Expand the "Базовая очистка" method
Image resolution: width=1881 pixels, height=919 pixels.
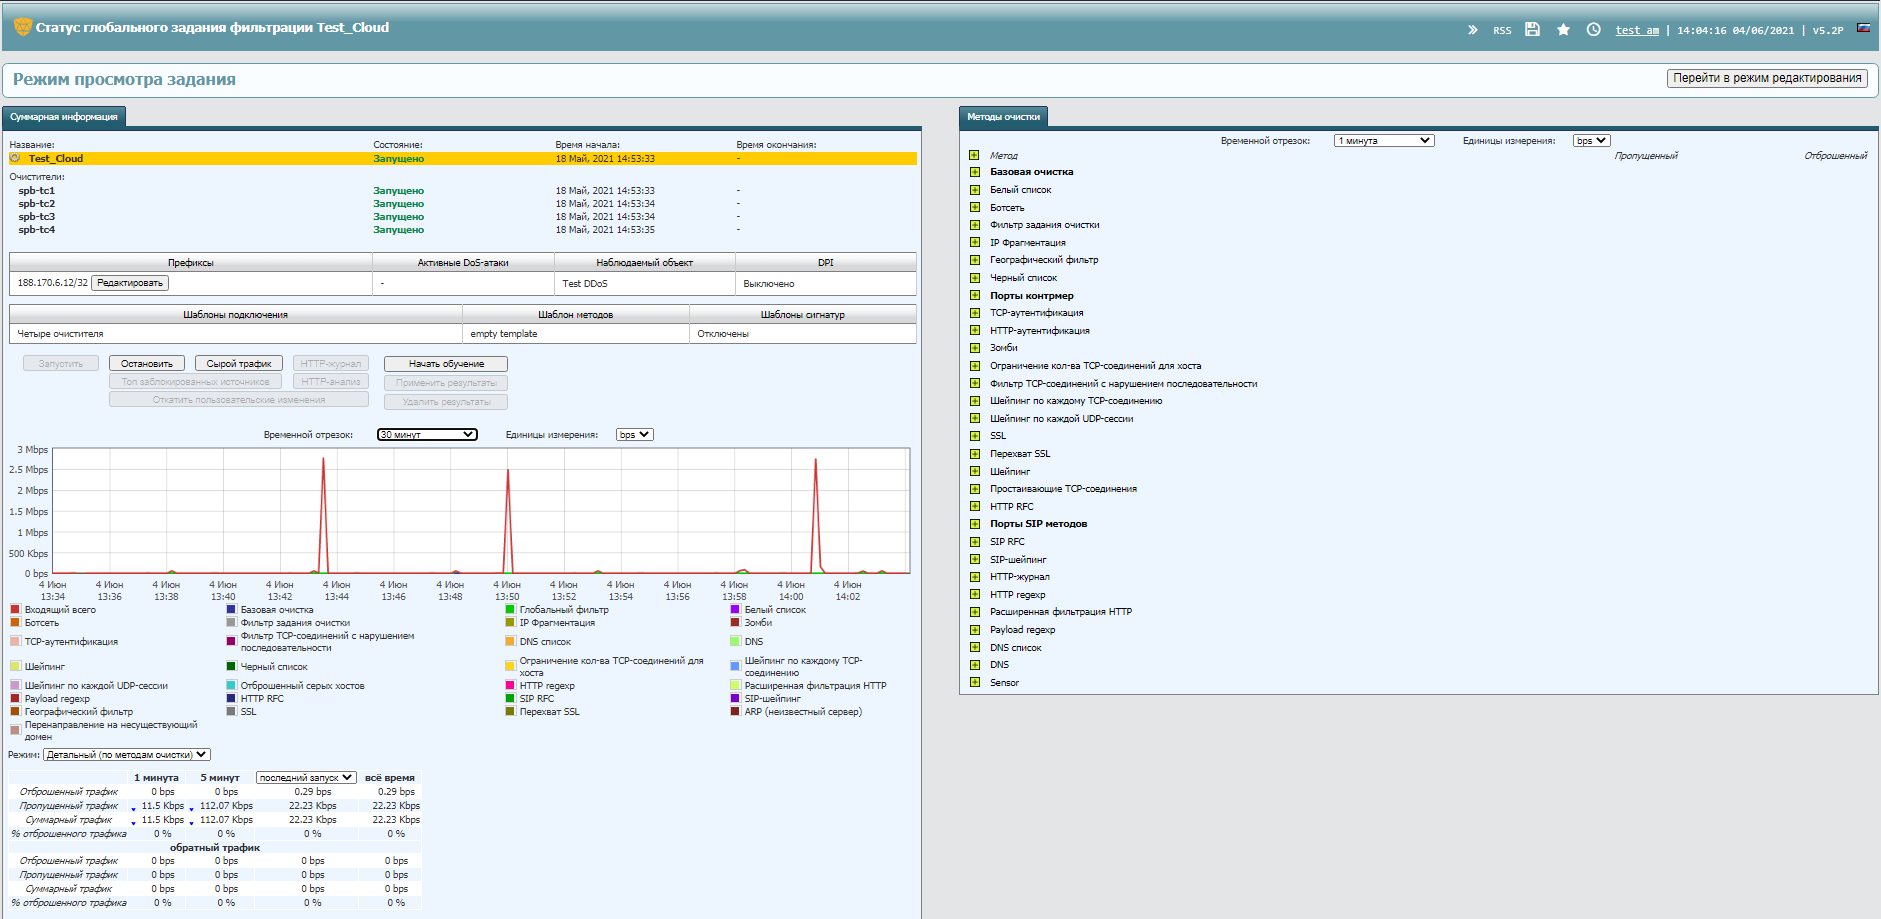[x=974, y=172]
